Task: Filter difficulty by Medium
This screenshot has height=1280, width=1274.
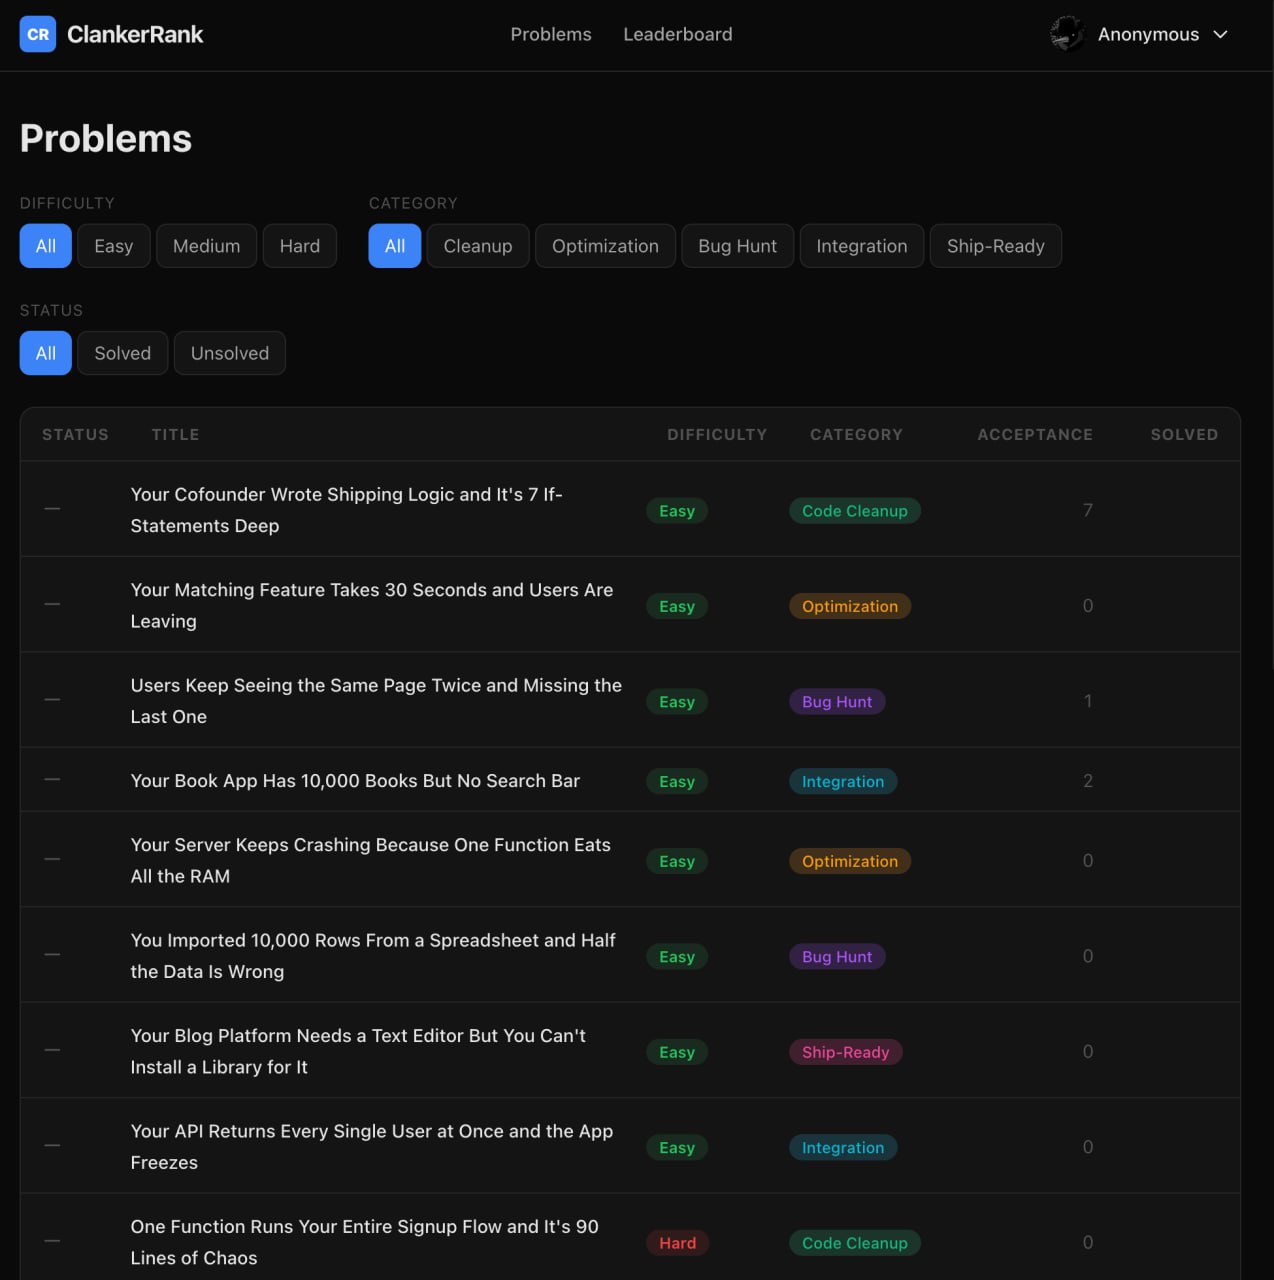Action: 206,246
